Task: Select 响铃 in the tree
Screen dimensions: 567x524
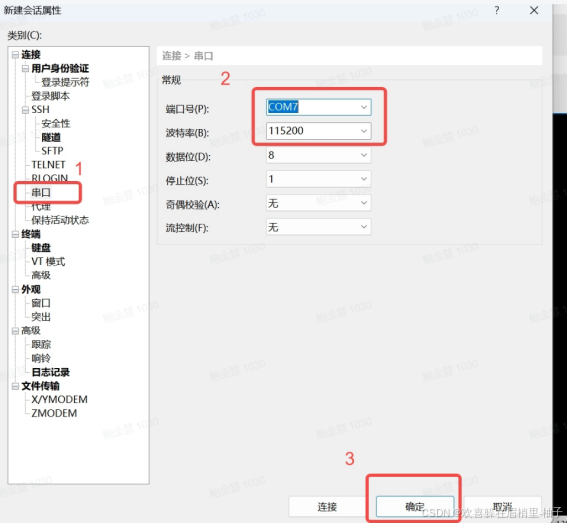Action: 41,359
